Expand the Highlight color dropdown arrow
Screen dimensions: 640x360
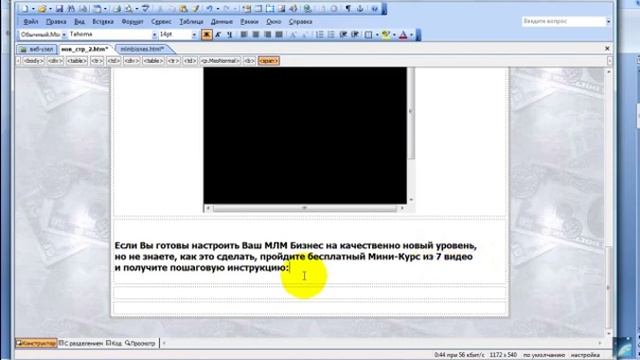[x=394, y=35]
